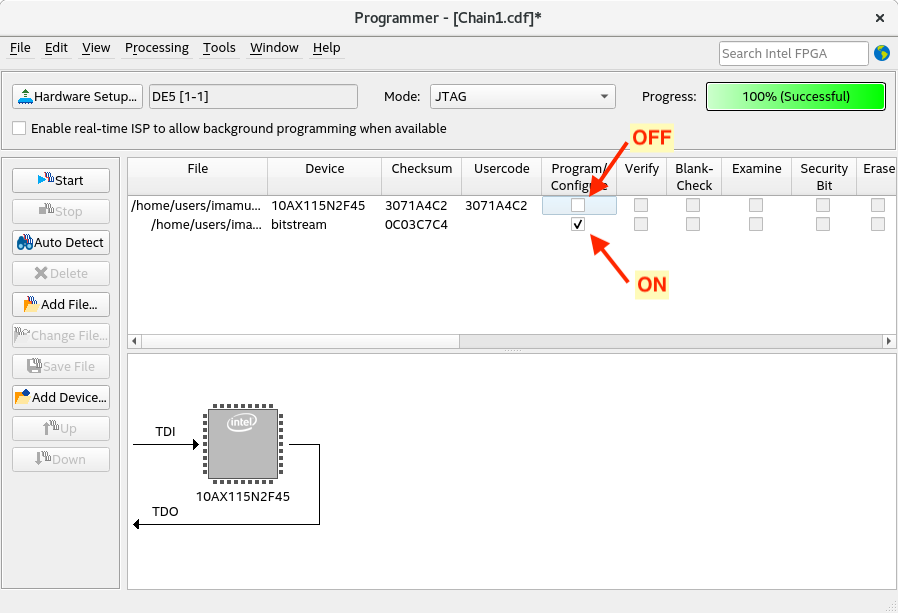This screenshot has height=613, width=898.
Task: Click the Save File button
Action: [x=61, y=366]
